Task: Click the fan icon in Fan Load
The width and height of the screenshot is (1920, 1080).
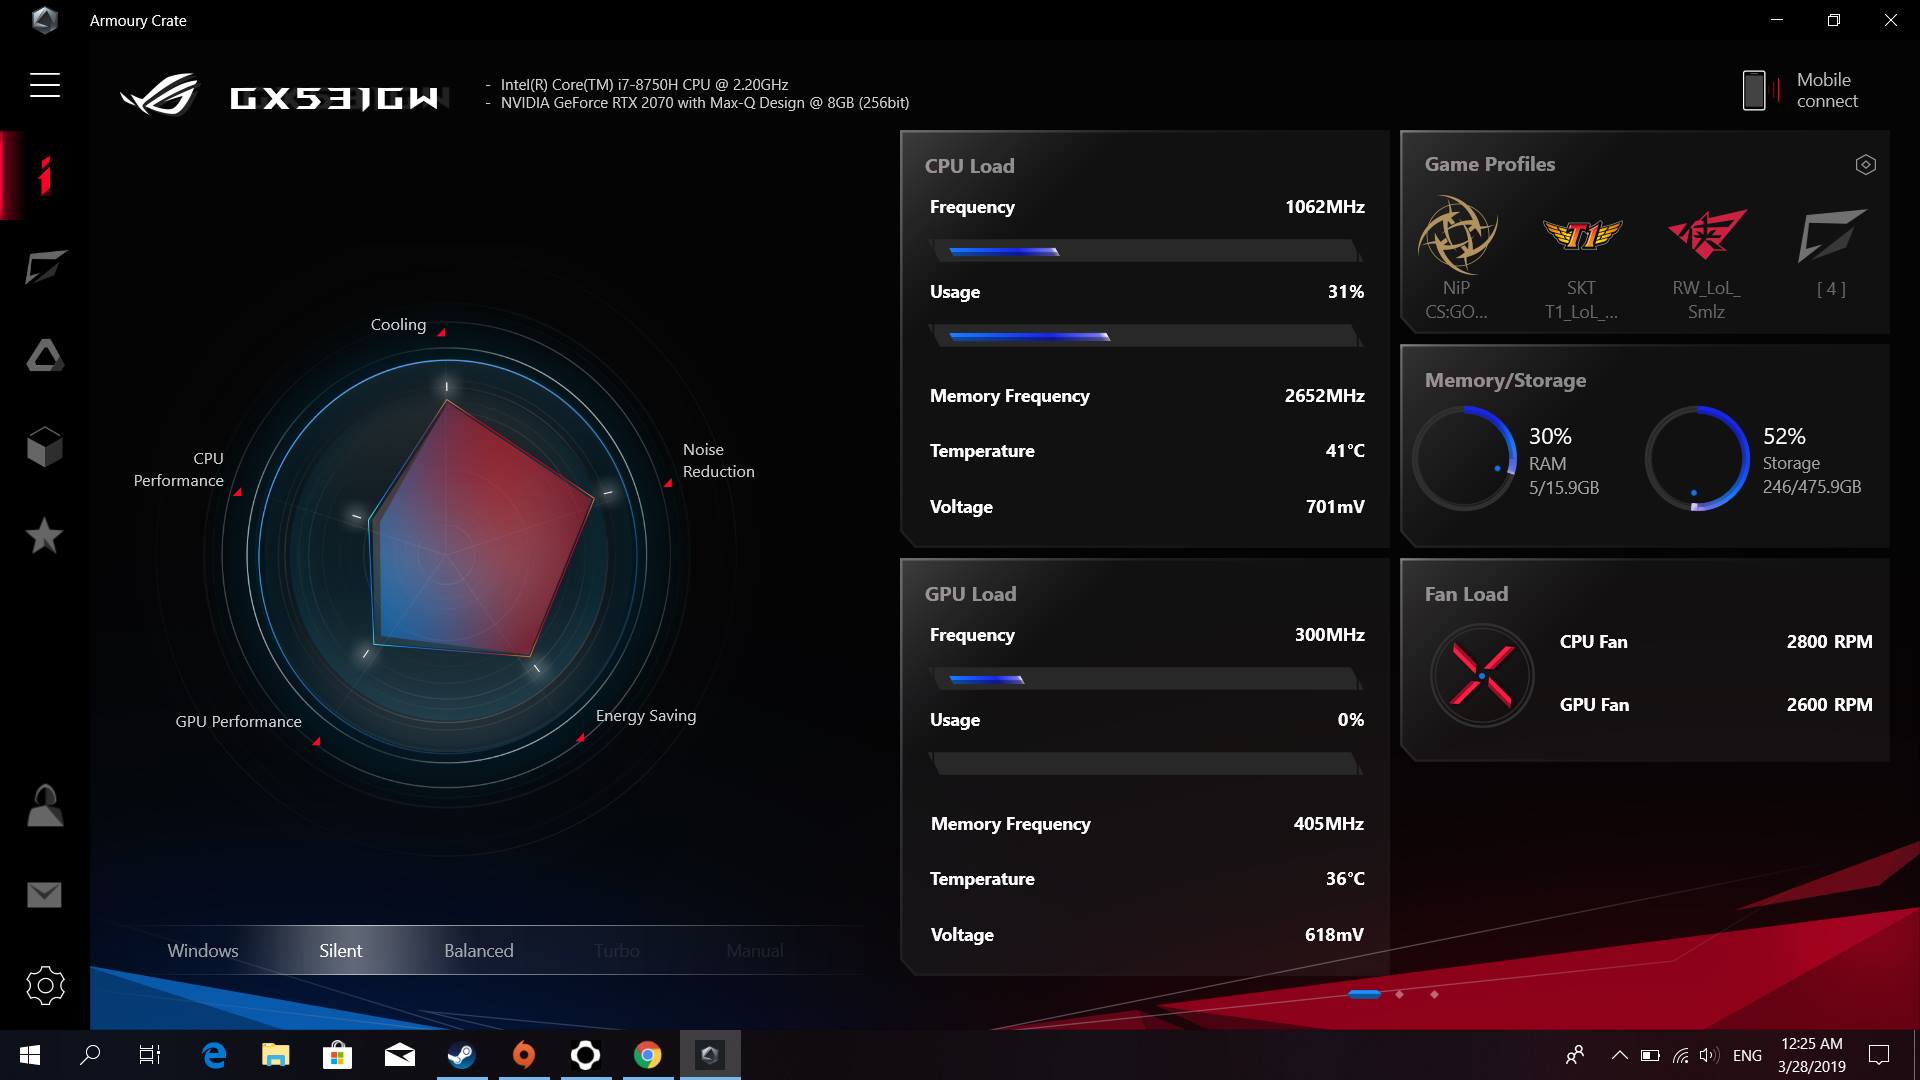Action: [1482, 675]
